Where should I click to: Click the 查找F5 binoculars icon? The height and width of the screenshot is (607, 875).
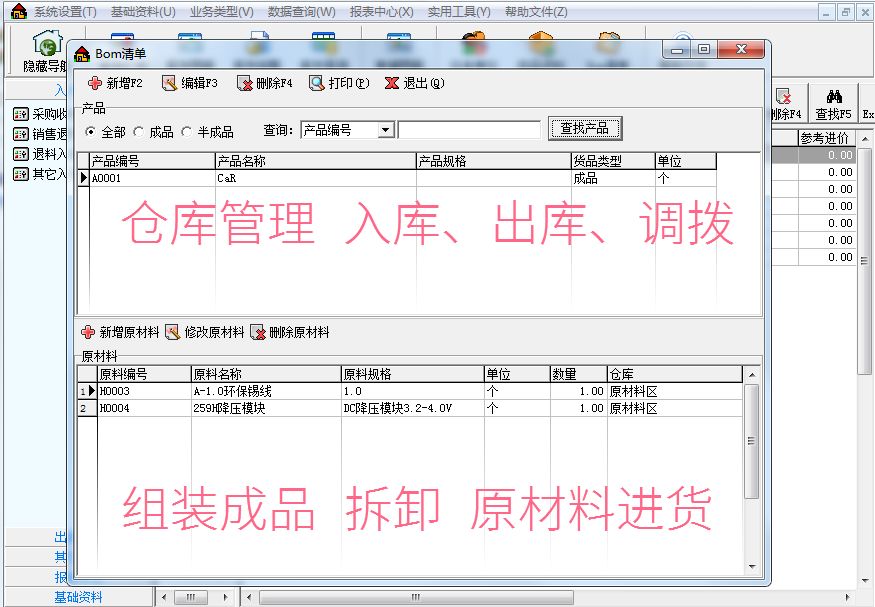point(832,97)
